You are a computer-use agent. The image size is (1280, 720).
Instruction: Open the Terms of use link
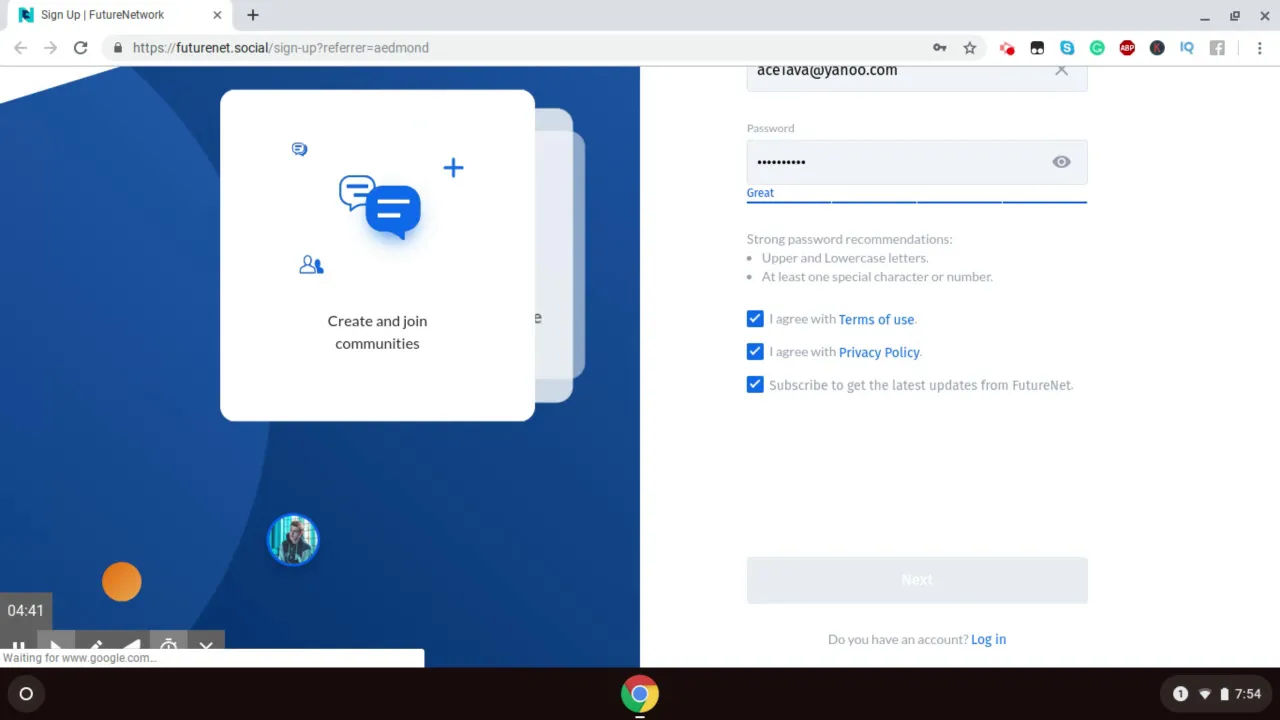pyautogui.click(x=876, y=320)
